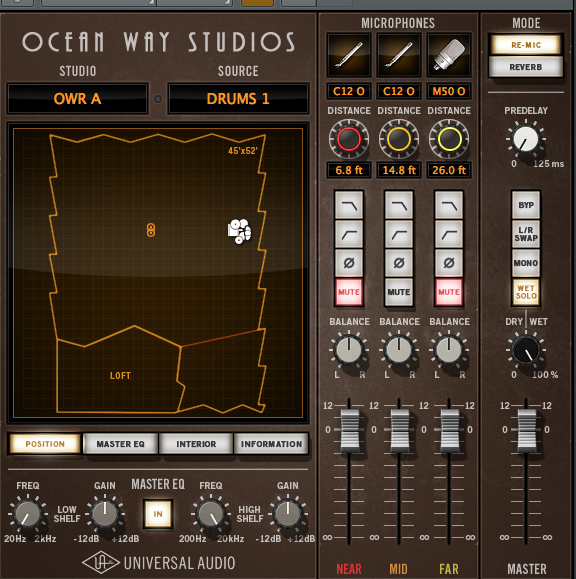Screen dimensions: 576x579
Task: Select REVERB mode
Action: point(526,67)
